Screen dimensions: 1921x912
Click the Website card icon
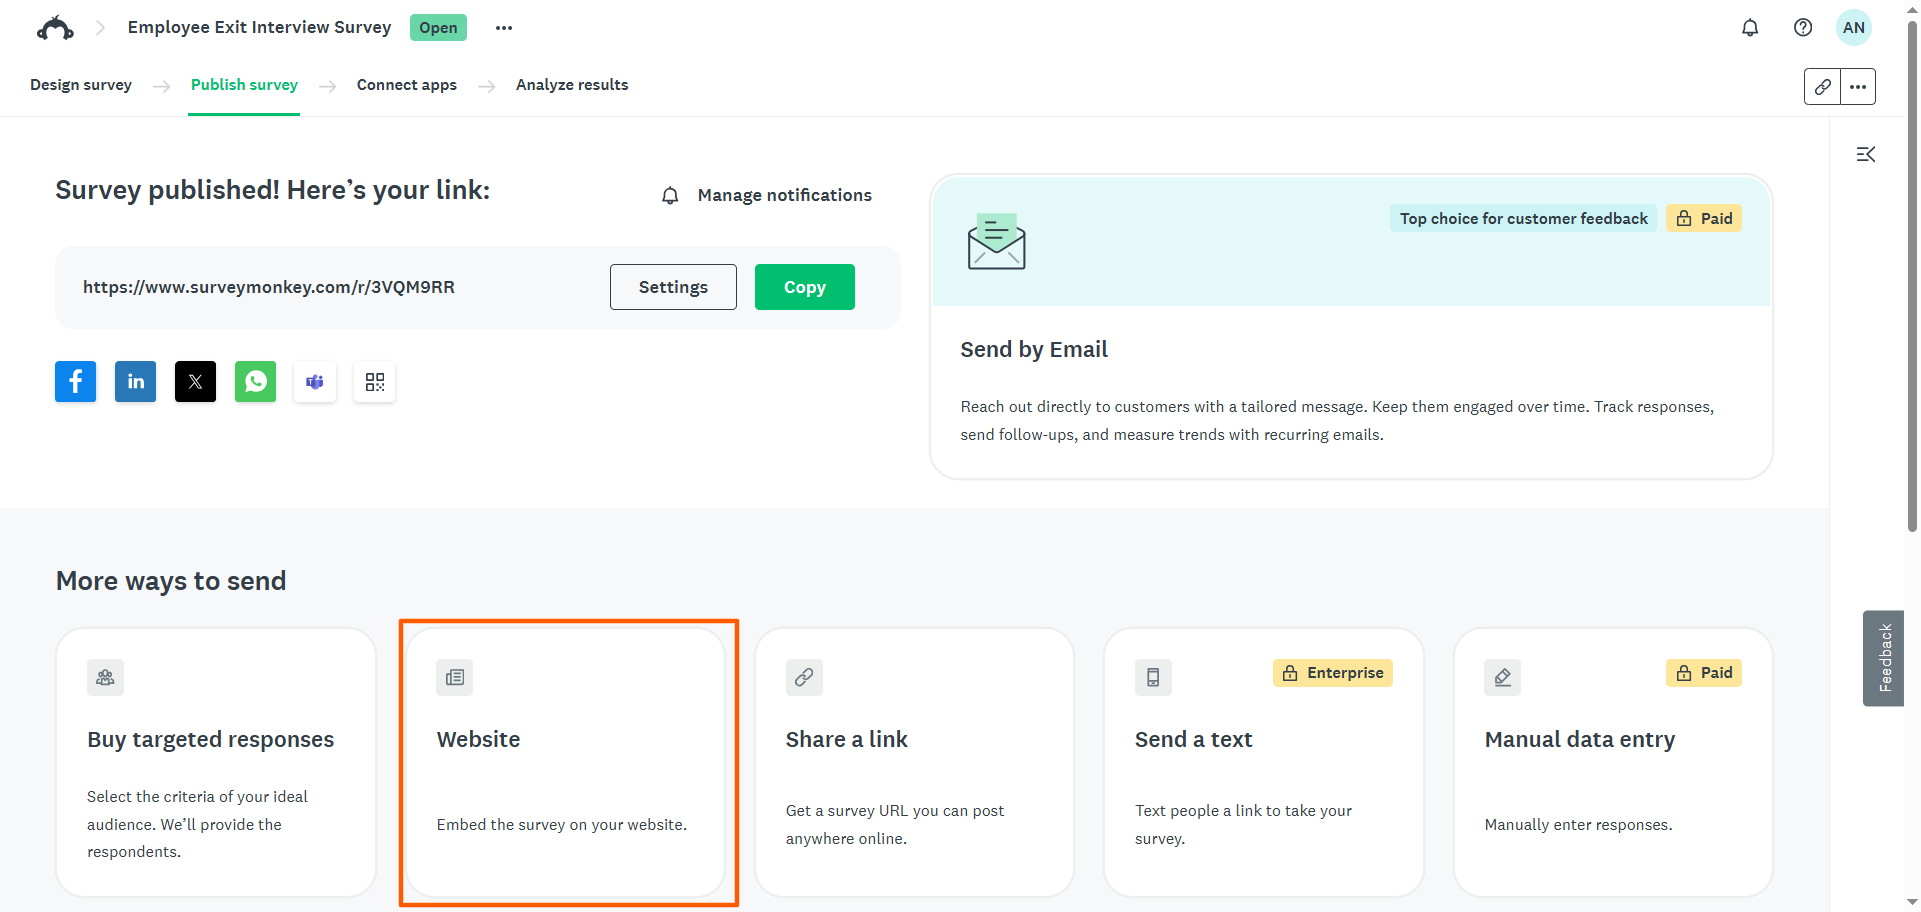click(455, 678)
